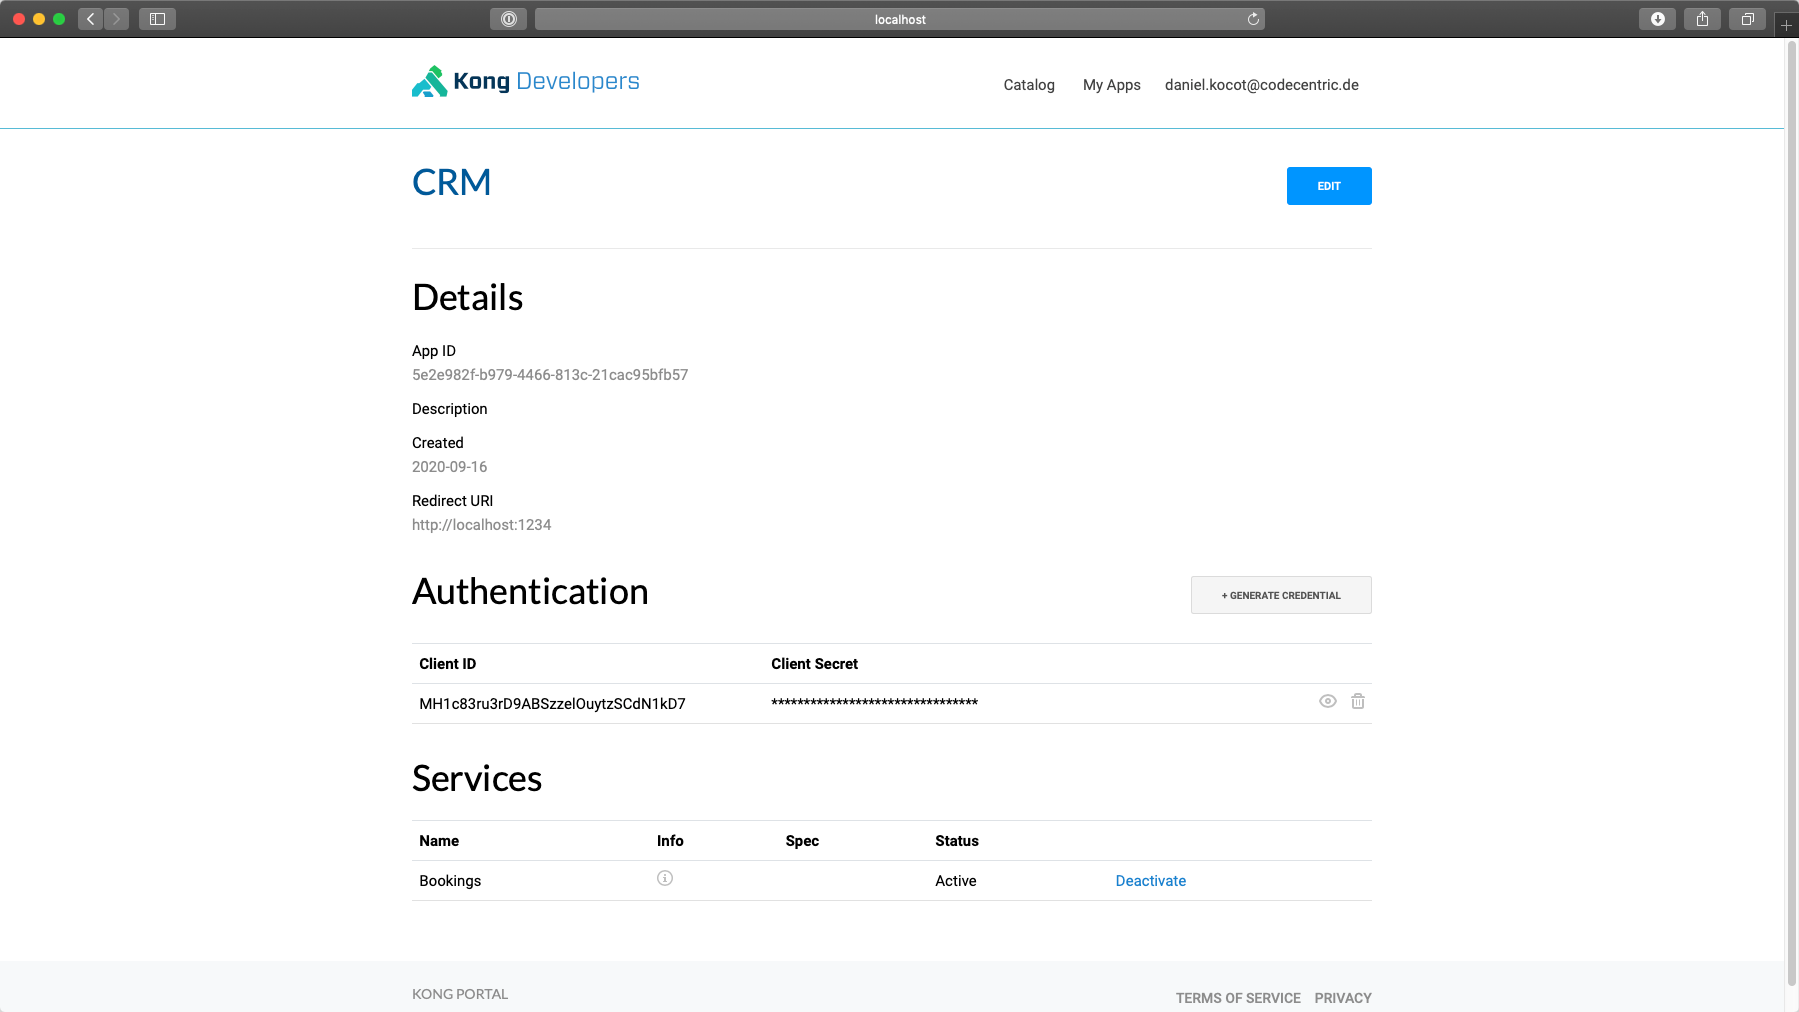1799x1012 pixels.
Task: Click the Kong Developers logo
Action: [525, 82]
